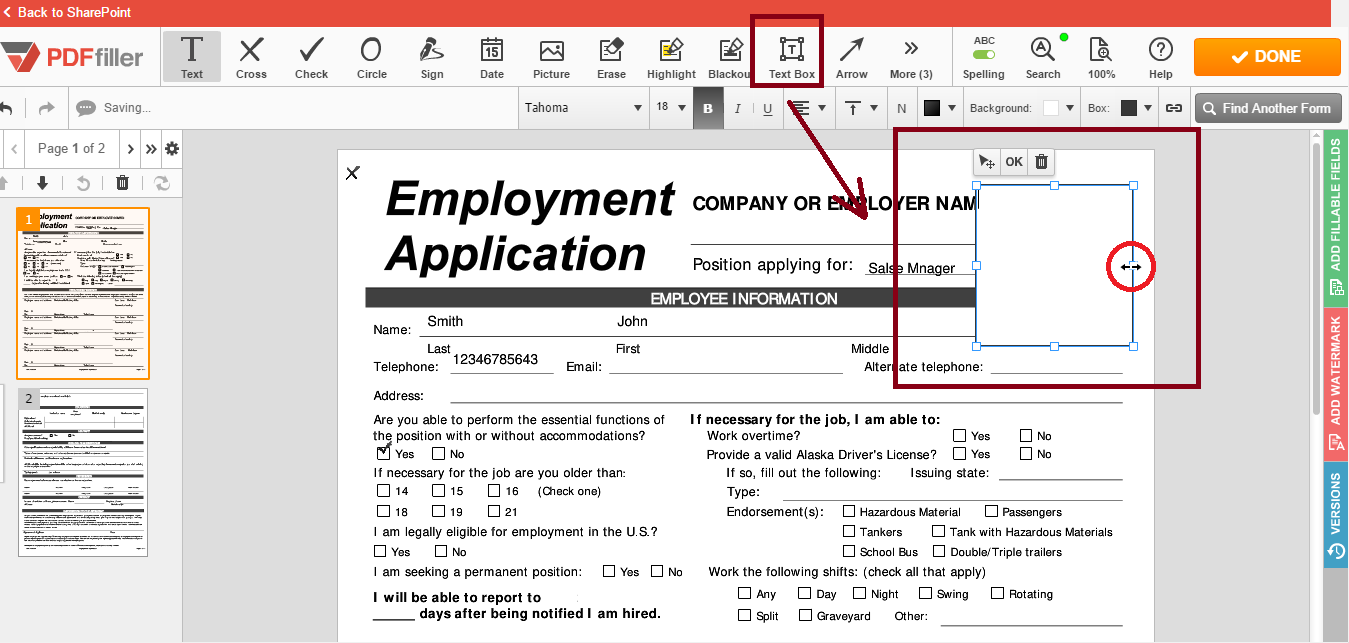The height and width of the screenshot is (643, 1349).
Task: Click the link icon in formatting bar
Action: [1174, 108]
